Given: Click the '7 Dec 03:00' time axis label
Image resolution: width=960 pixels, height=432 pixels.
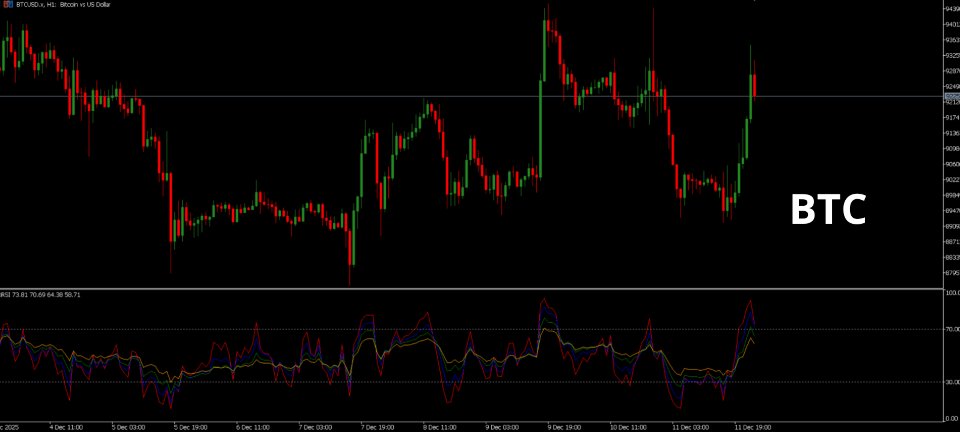Looking at the screenshot, I should pyautogui.click(x=315, y=426).
